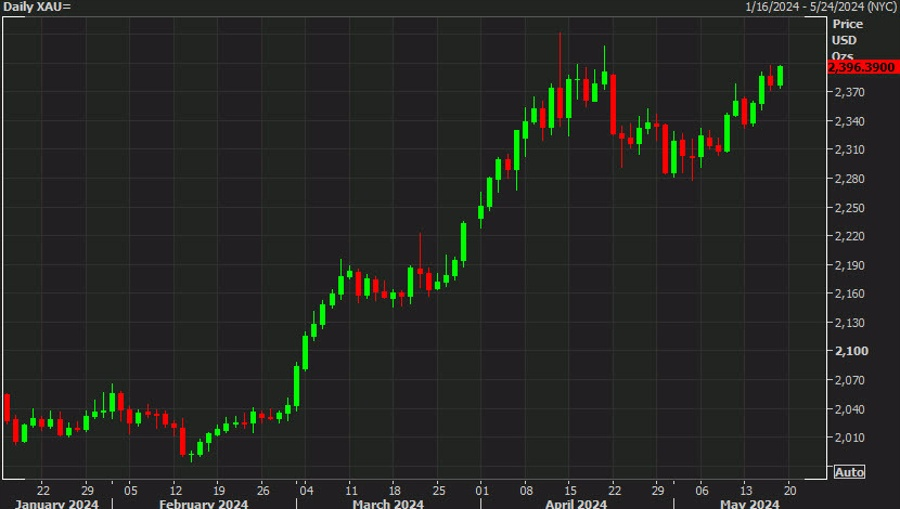Click the 13 date tick under May

746,490
